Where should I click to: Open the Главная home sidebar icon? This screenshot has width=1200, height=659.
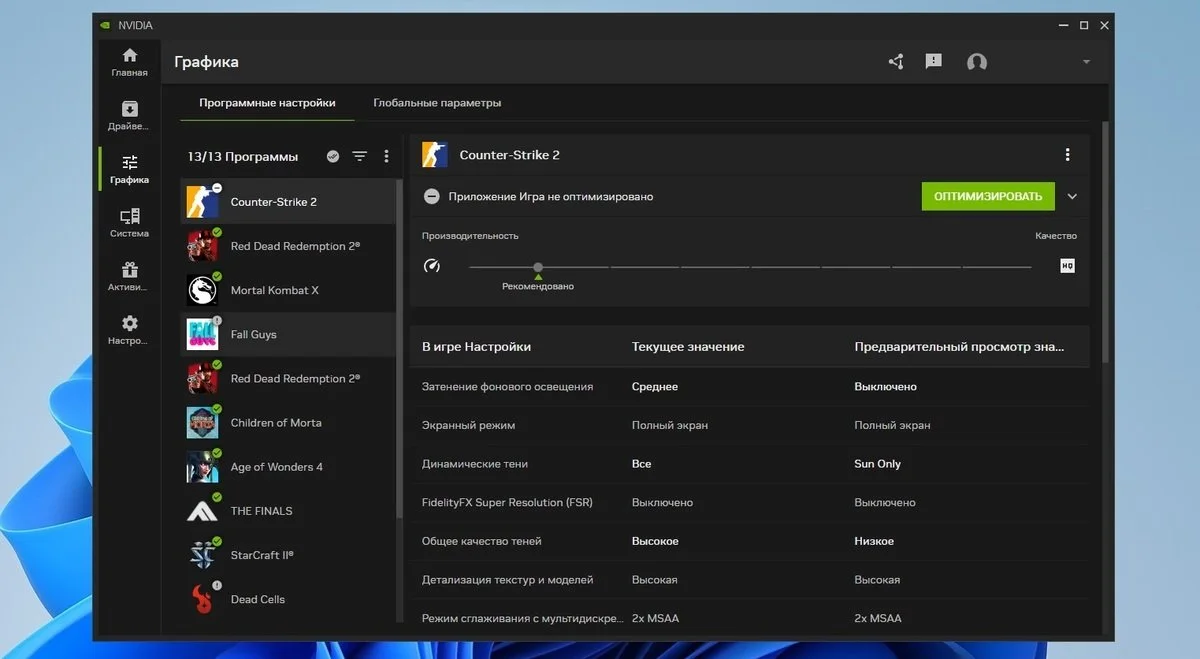(129, 62)
